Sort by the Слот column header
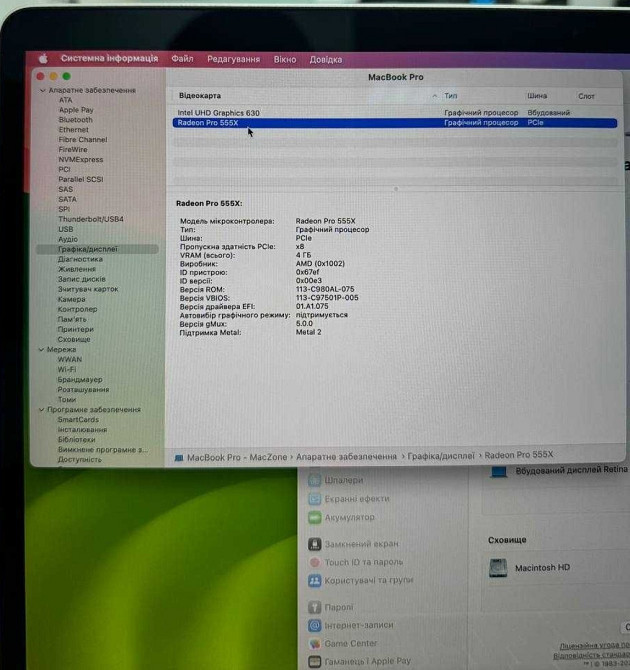Screen dimensions: 630x670 click(x=586, y=96)
